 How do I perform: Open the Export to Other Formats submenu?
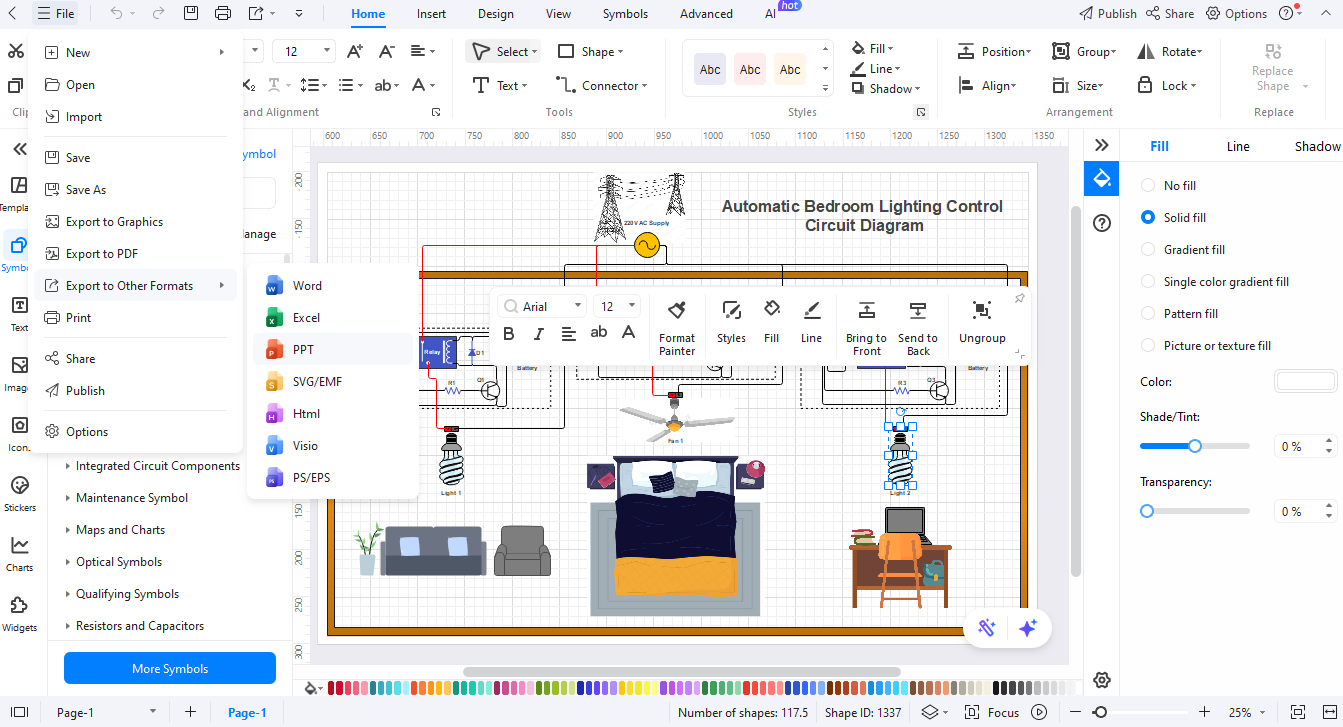(136, 286)
